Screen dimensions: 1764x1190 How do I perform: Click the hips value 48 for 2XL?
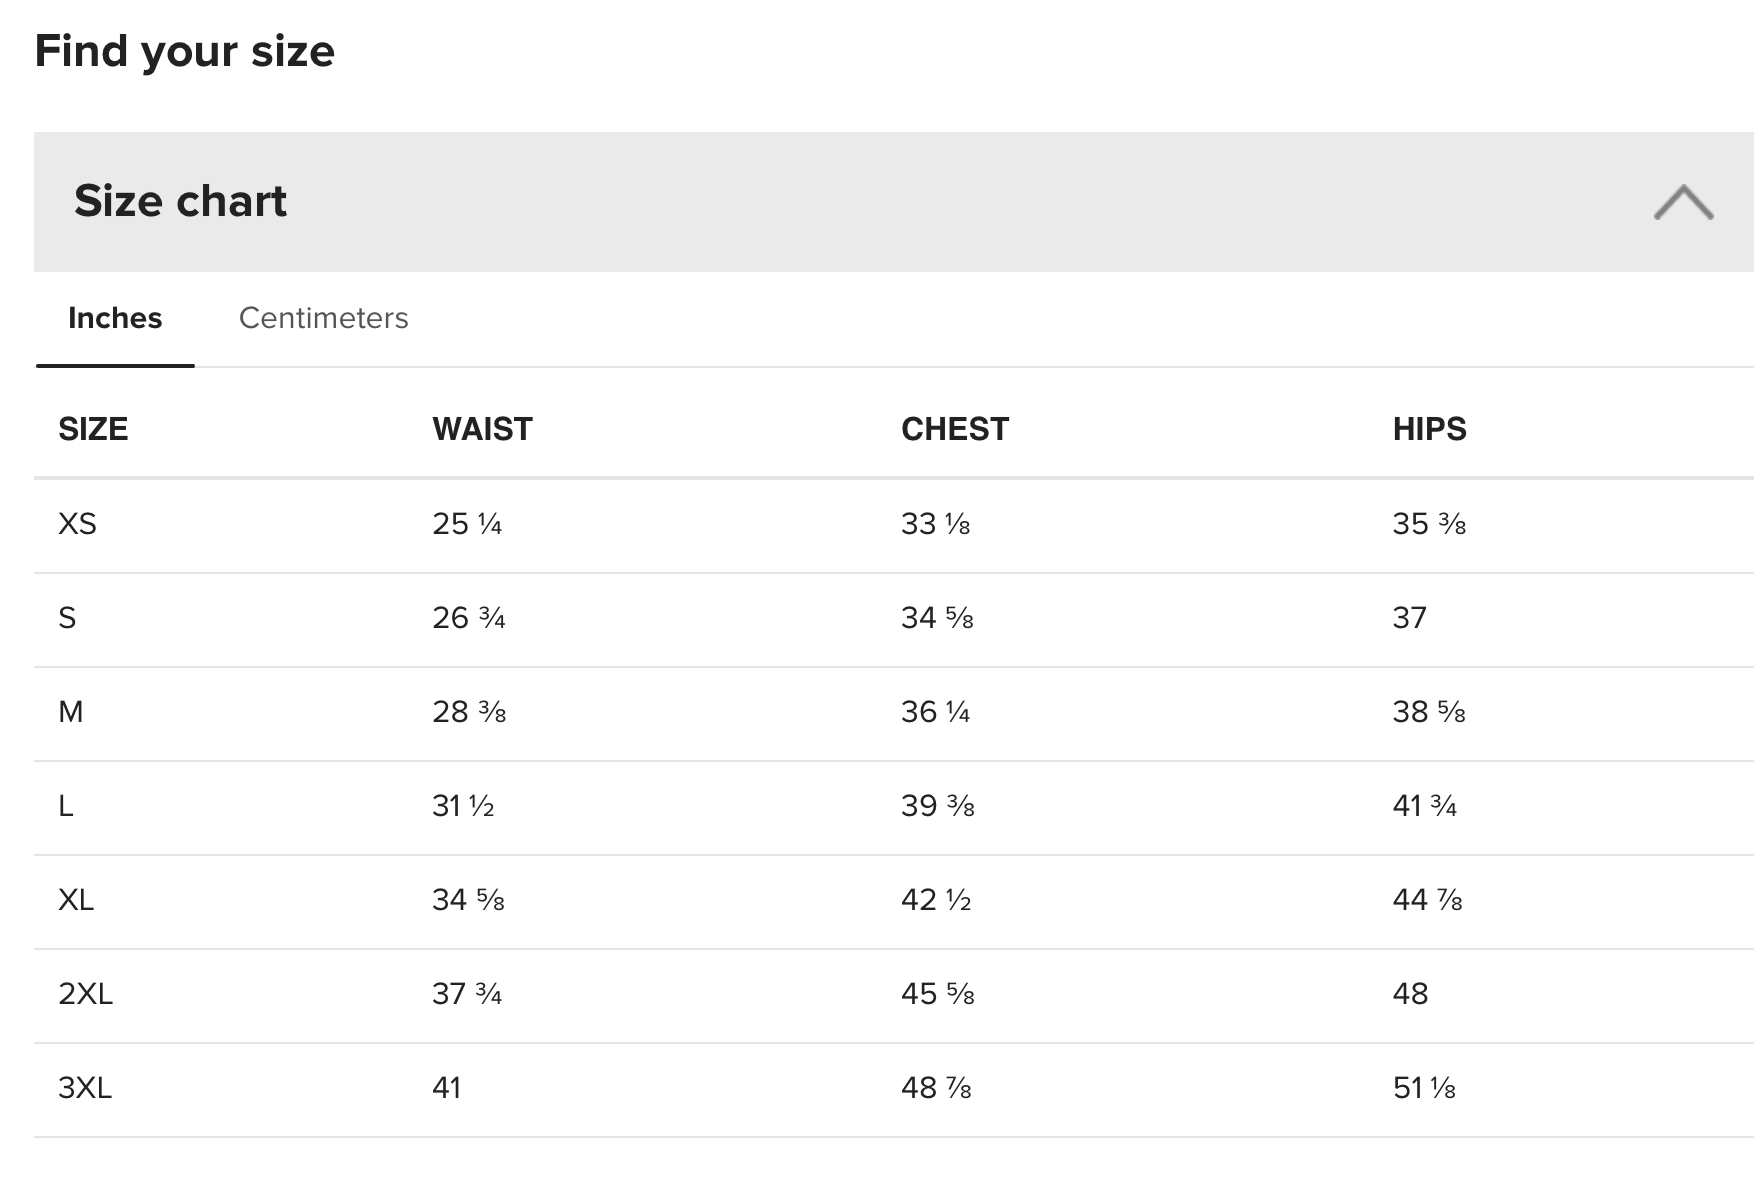pyautogui.click(x=1410, y=994)
